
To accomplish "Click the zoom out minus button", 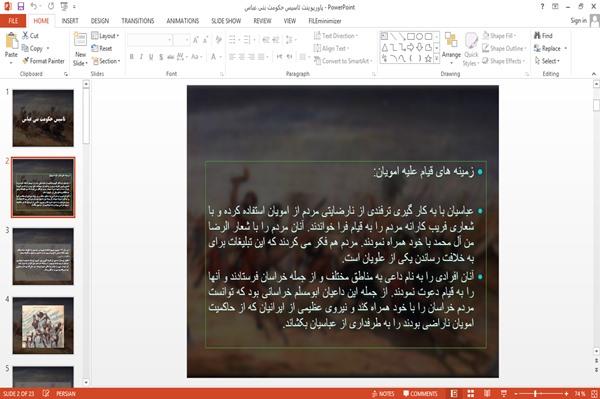I will tap(516, 394).
